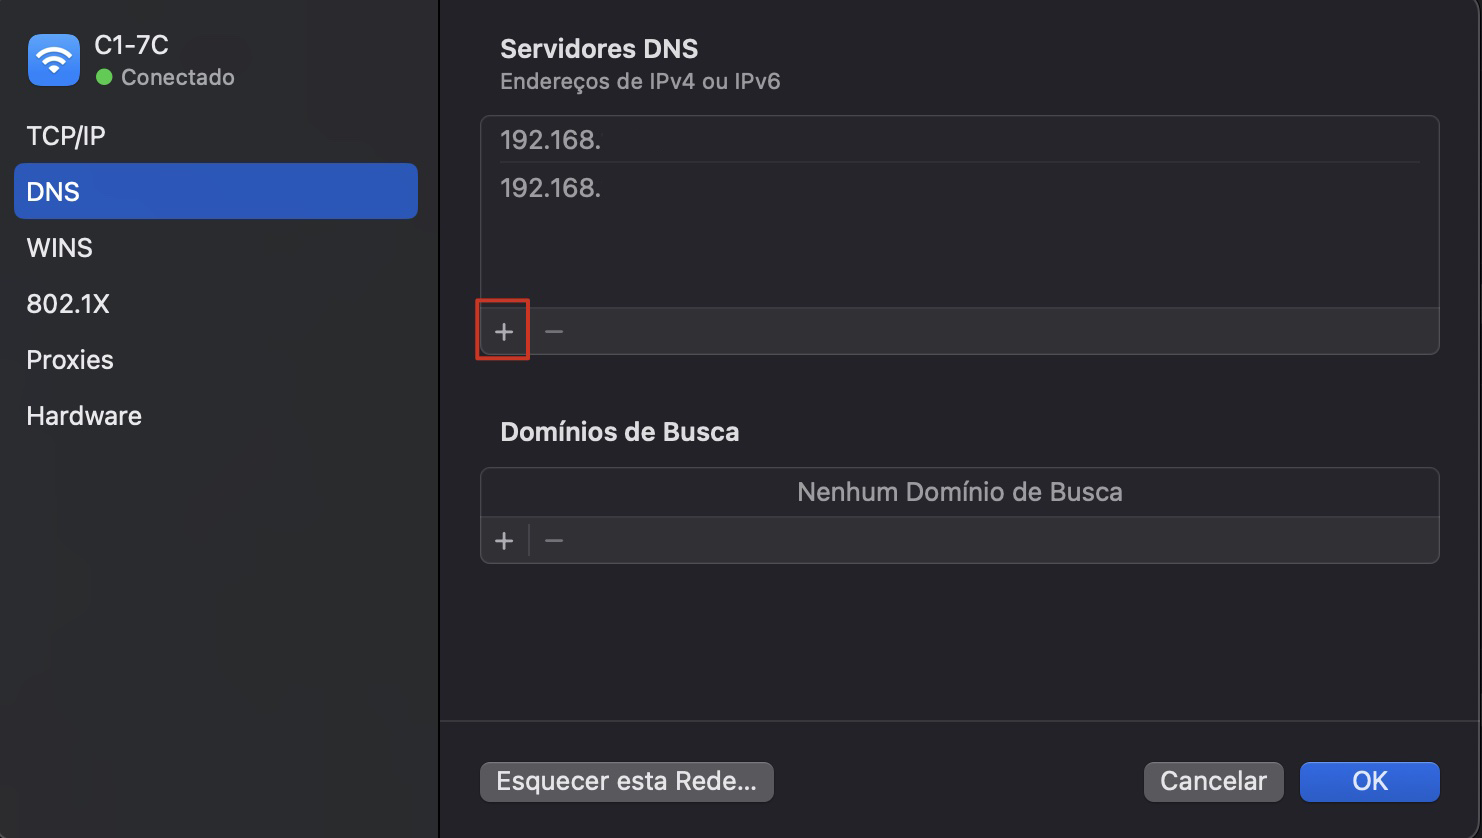1482x838 pixels.
Task: Open the WINS configuration tab
Action: tap(59, 247)
